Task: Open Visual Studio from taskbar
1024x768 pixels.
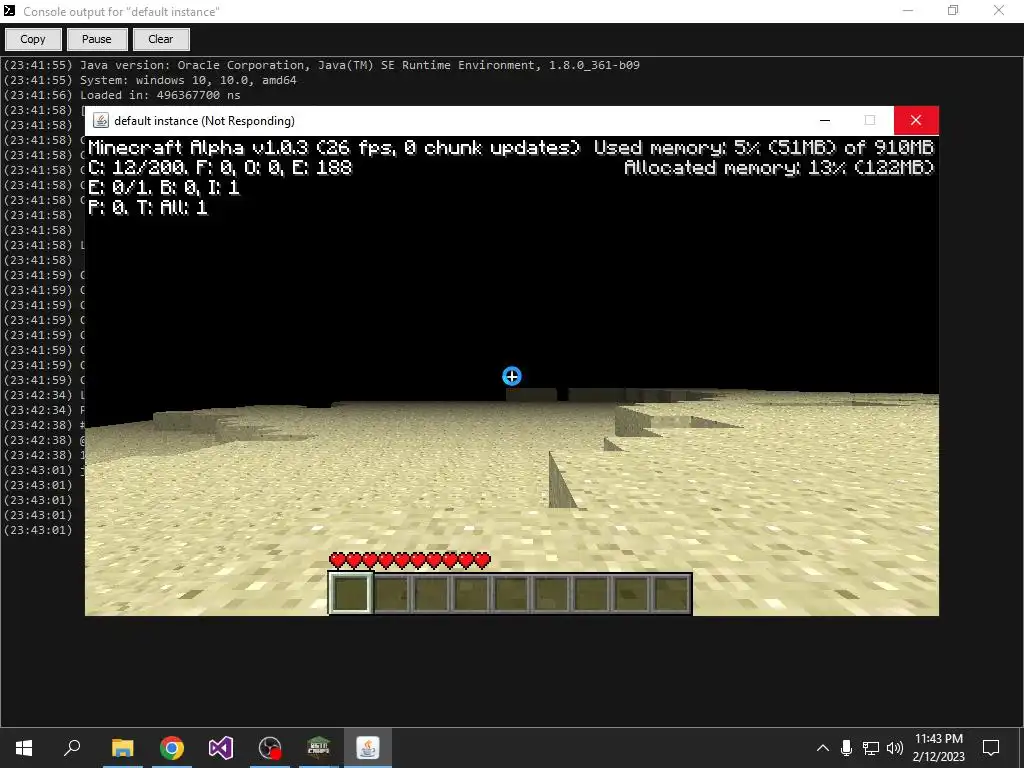Action: pyautogui.click(x=221, y=748)
